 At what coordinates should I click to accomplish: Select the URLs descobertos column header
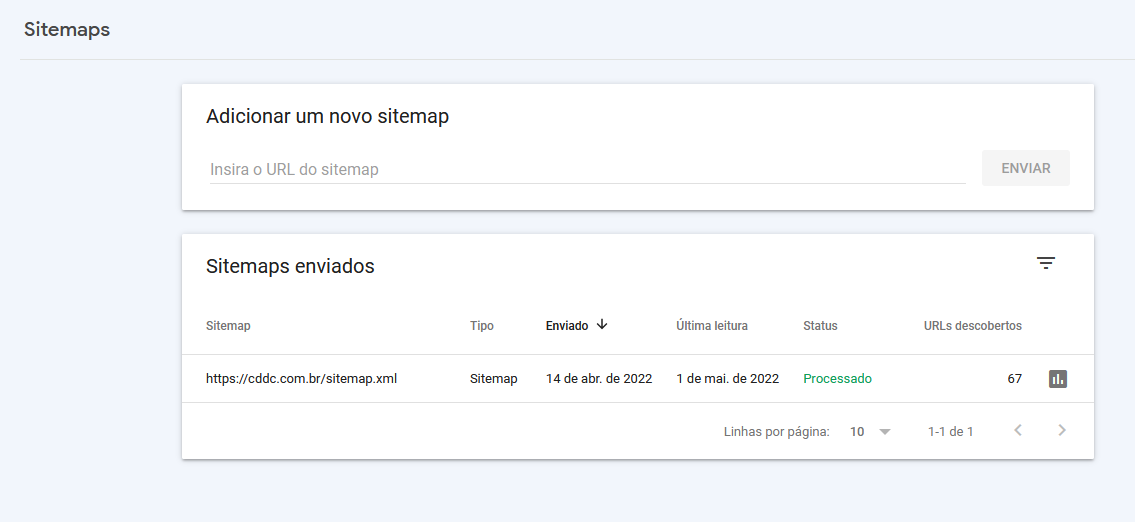tap(972, 326)
